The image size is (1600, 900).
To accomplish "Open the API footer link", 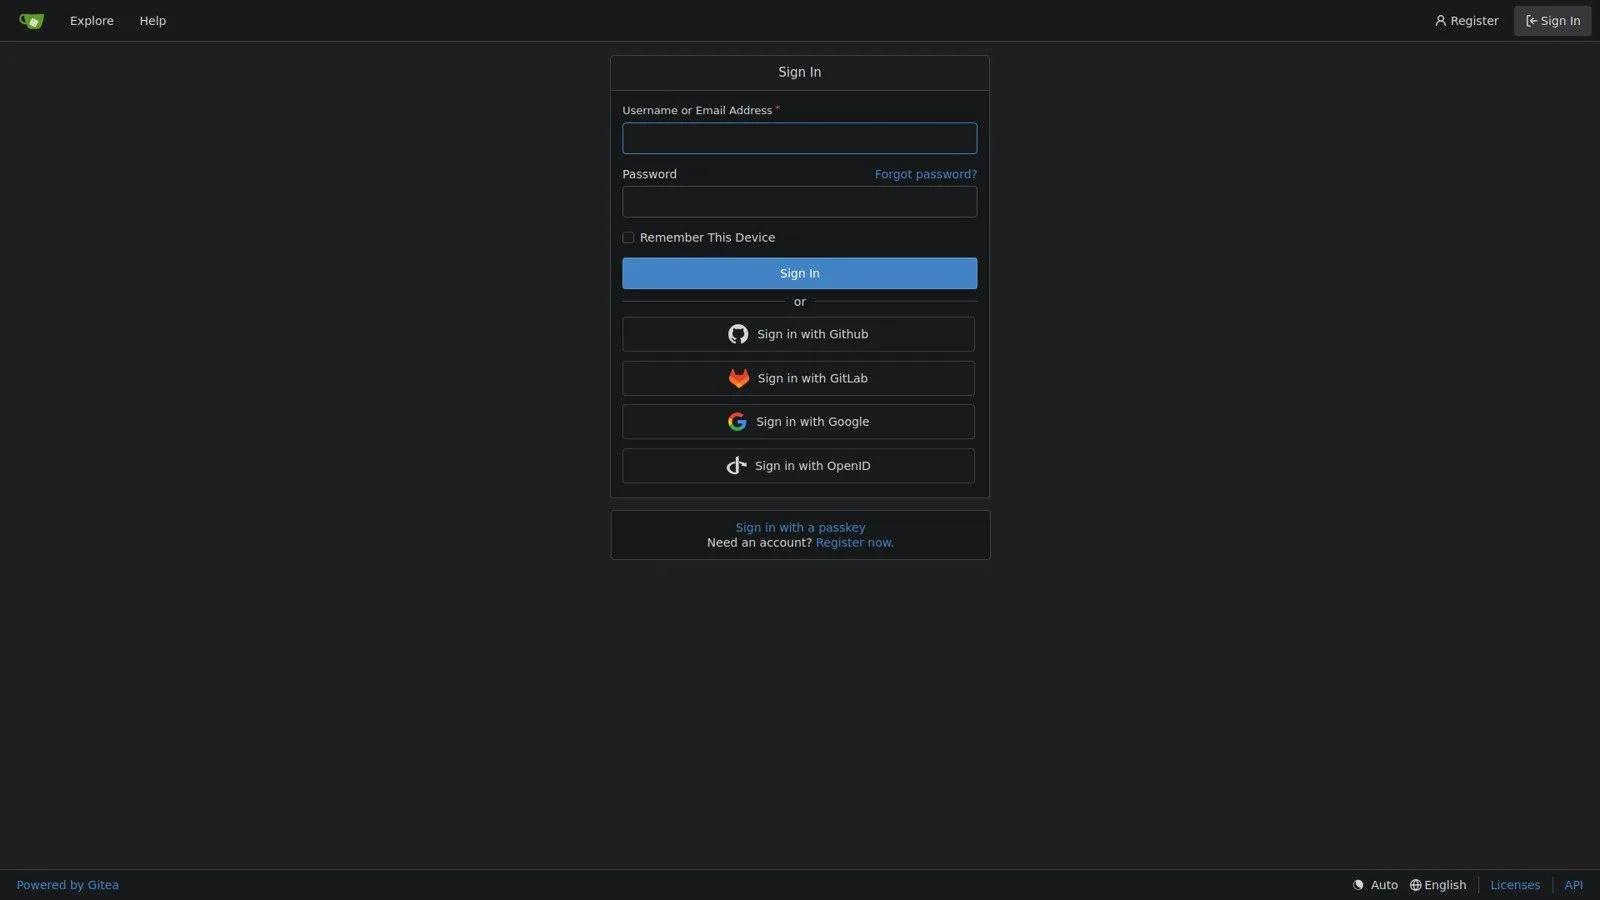I will tap(1574, 885).
